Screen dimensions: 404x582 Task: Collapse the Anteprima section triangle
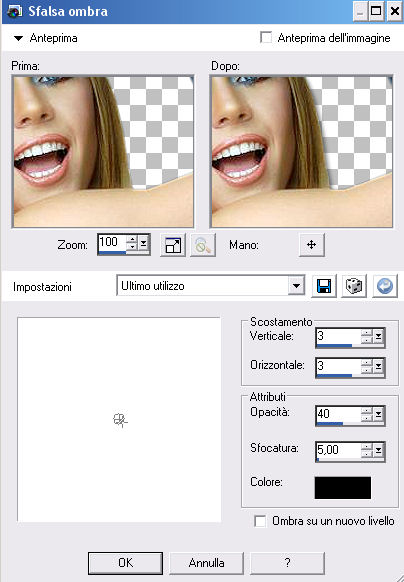(x=18, y=38)
